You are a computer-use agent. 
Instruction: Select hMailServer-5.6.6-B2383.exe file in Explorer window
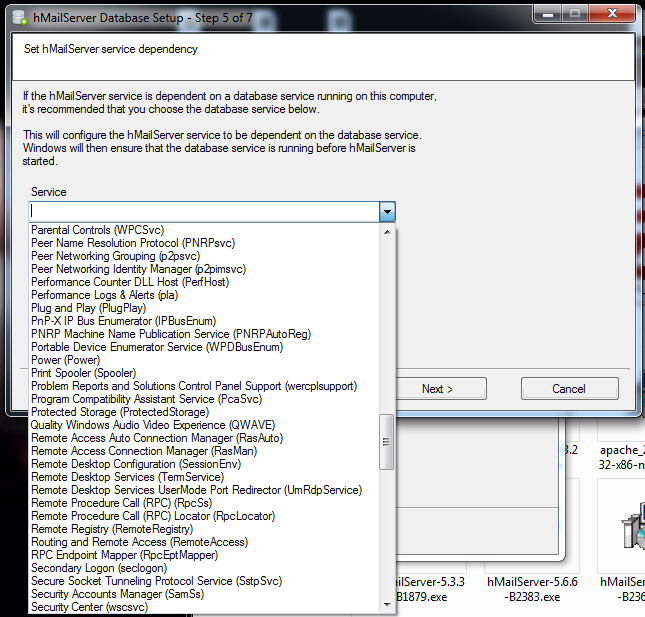(x=532, y=589)
